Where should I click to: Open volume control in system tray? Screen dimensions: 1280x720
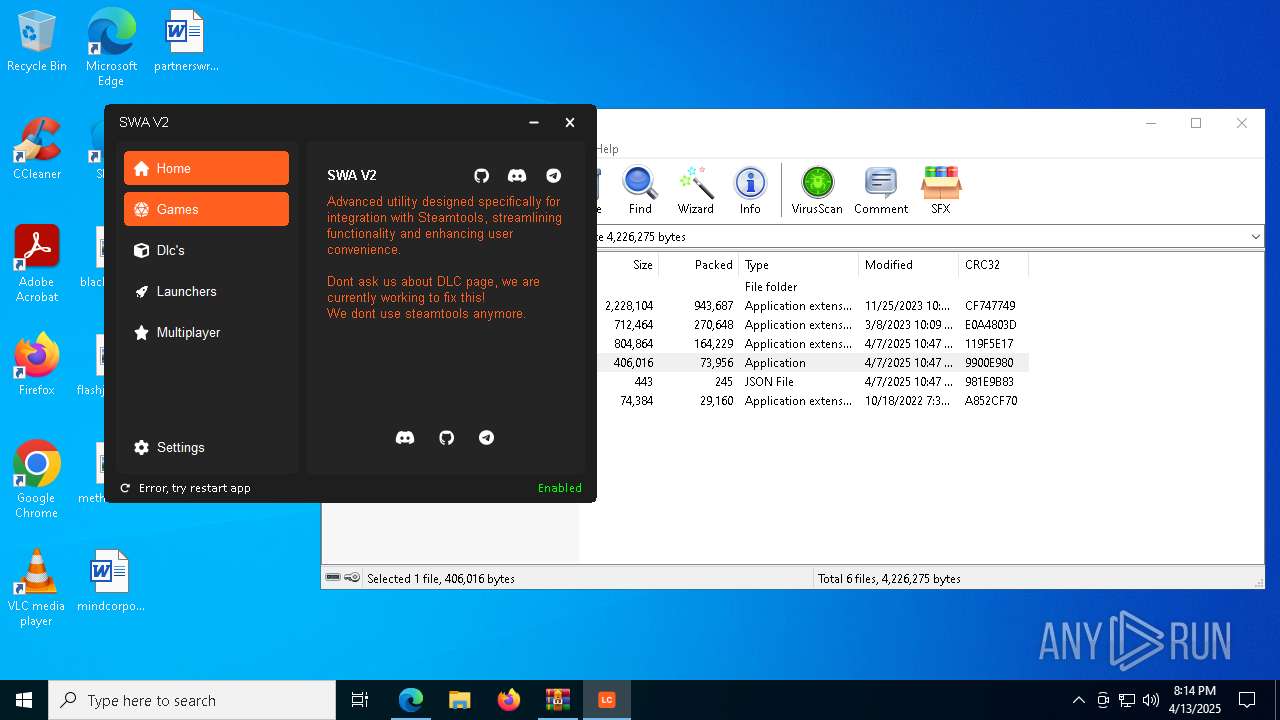(1151, 700)
